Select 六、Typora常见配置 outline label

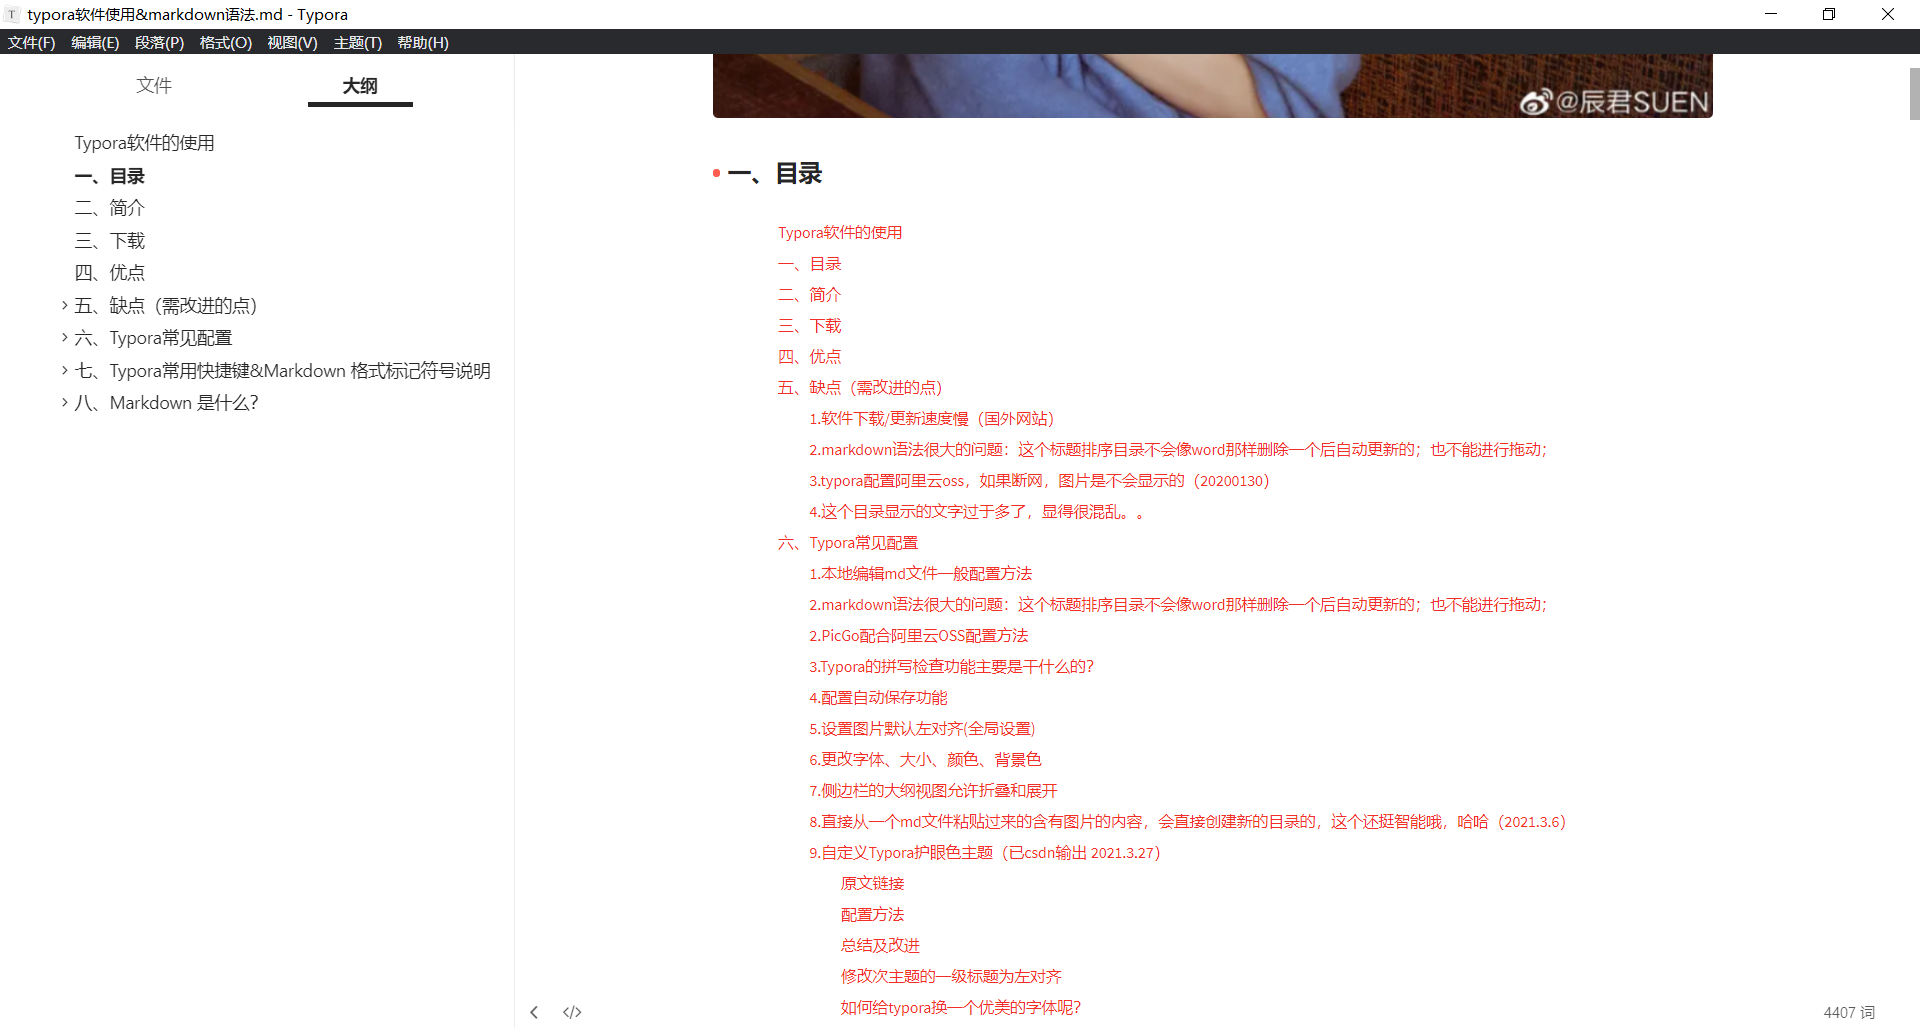pos(153,338)
